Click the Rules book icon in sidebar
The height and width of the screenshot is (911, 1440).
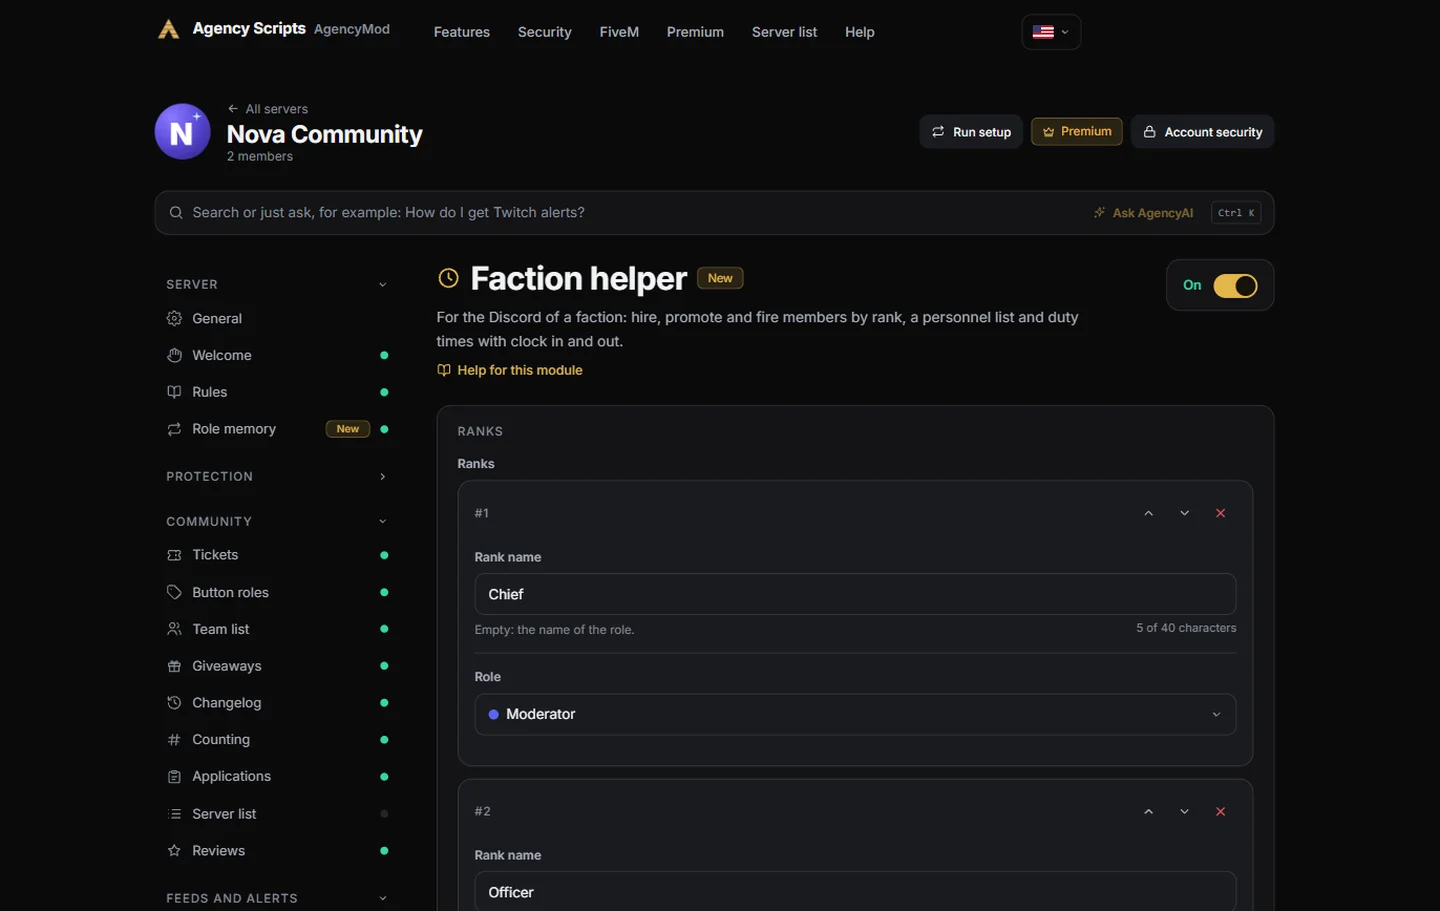[x=174, y=392]
